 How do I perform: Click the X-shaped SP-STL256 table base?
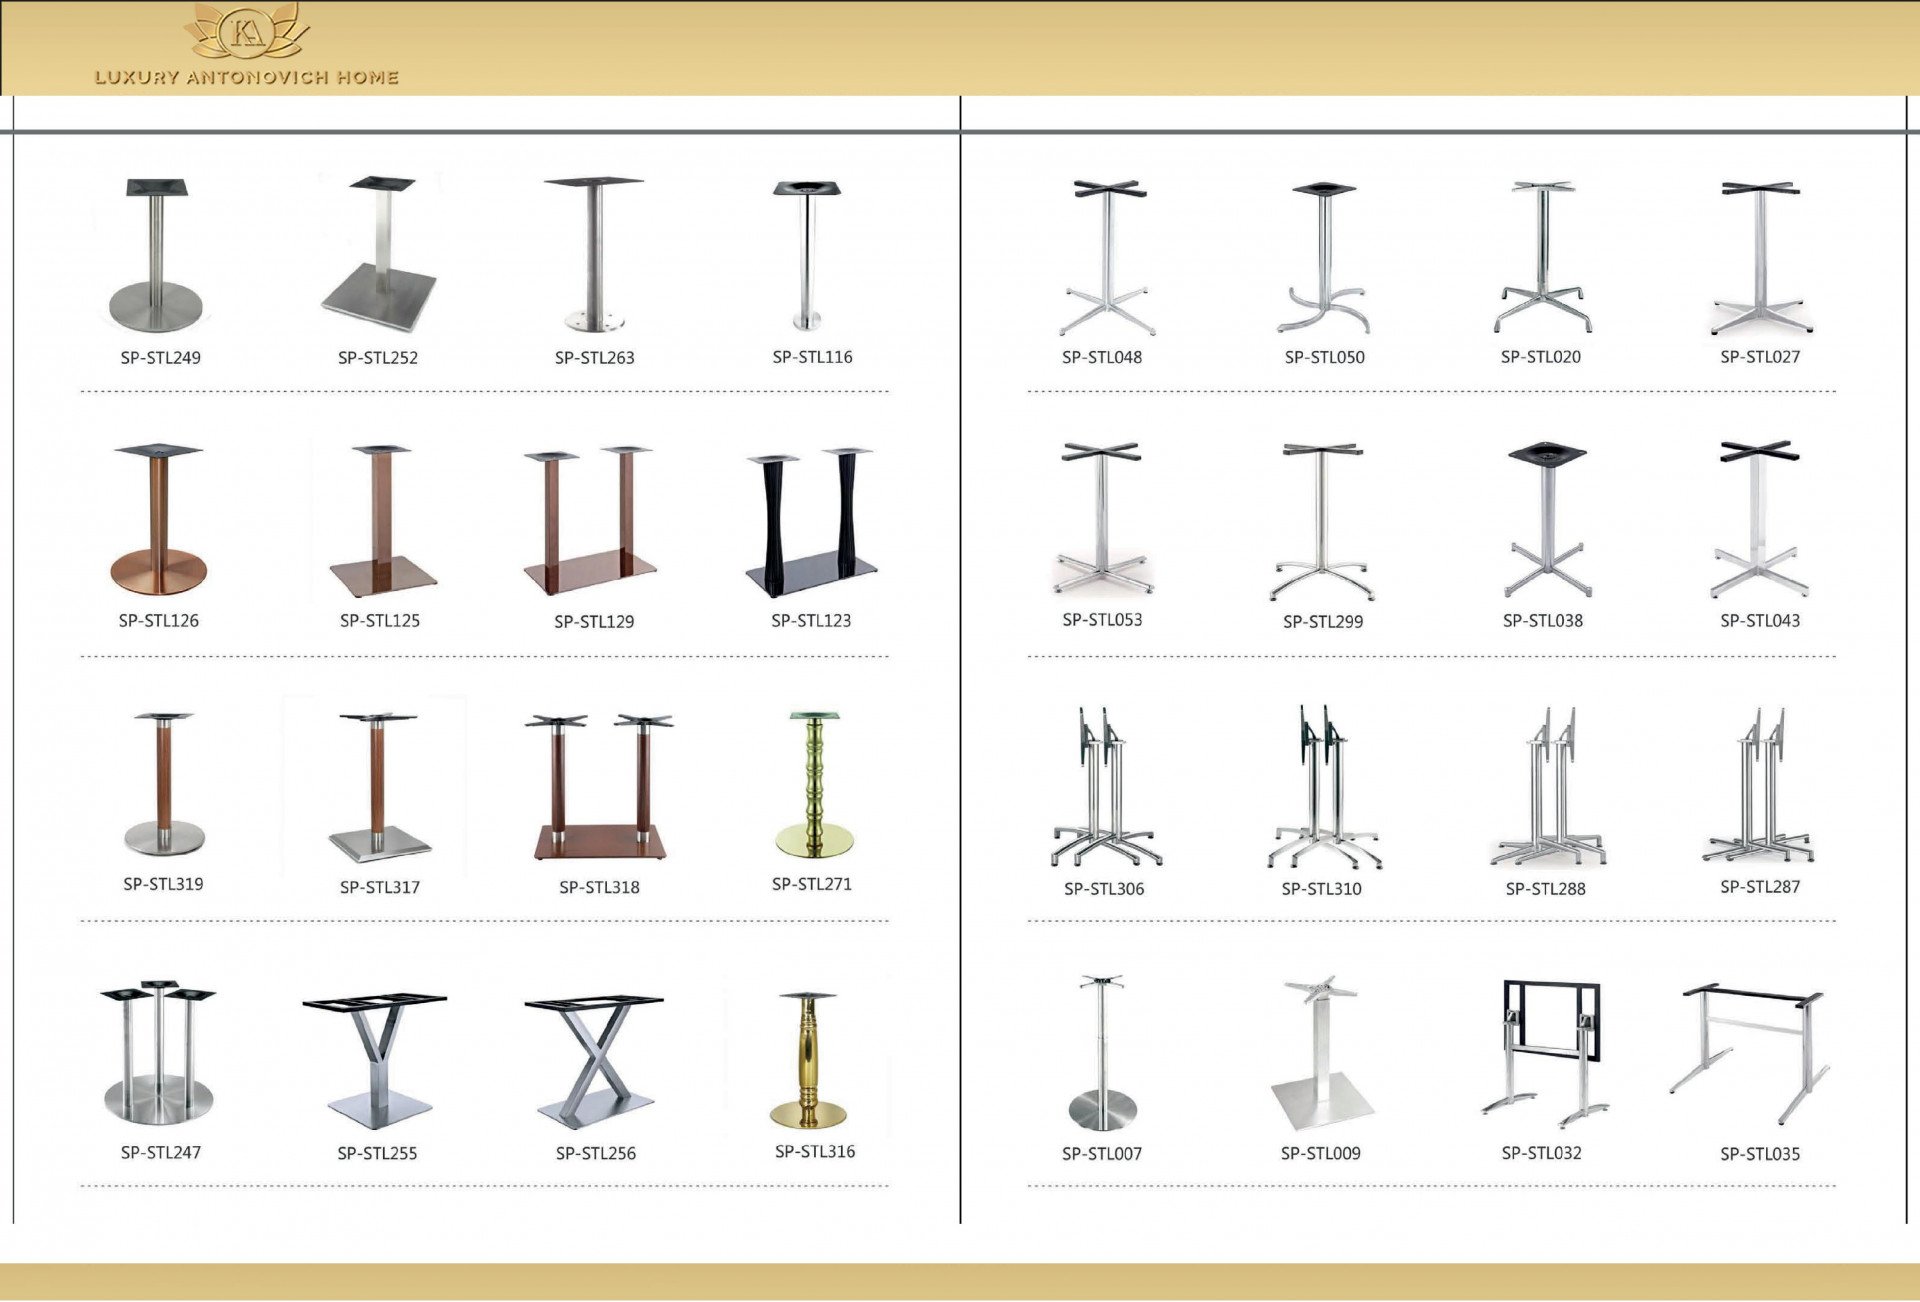(595, 1060)
